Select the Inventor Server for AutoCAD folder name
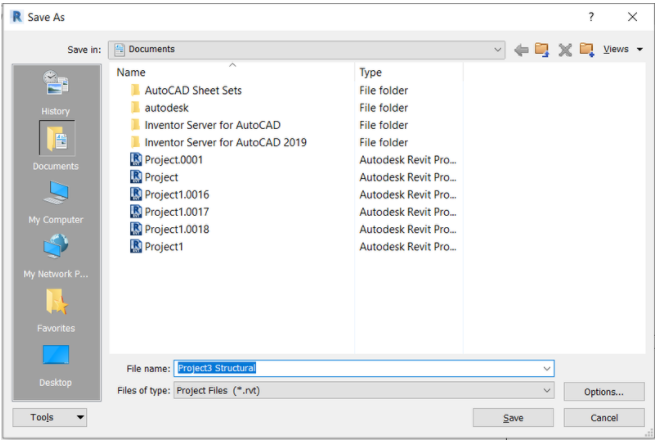Screen dimensions: 660x446 pyautogui.click(x=213, y=125)
